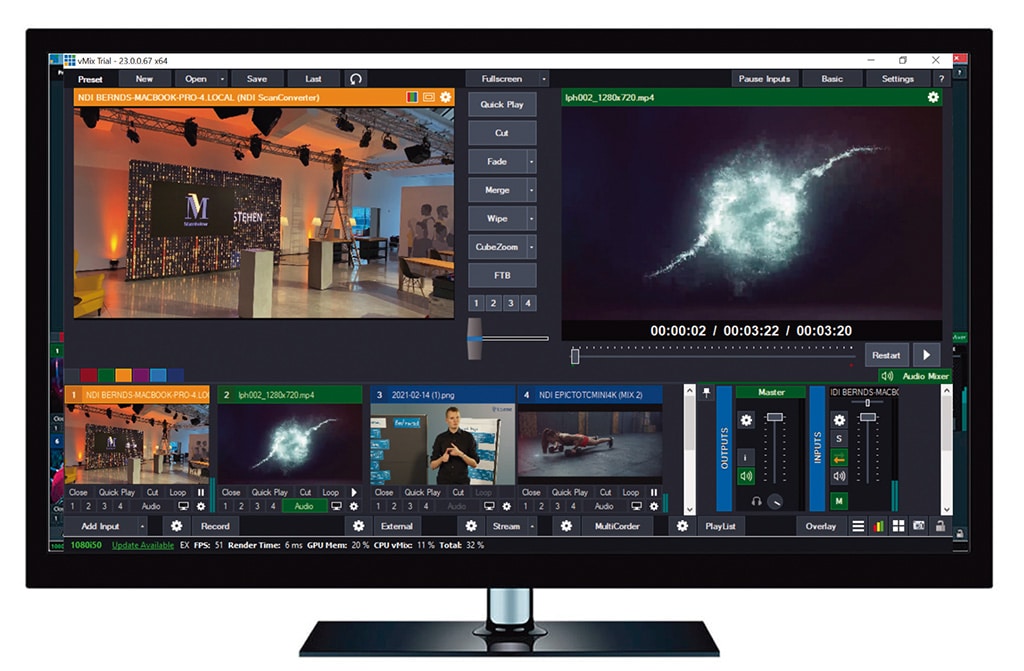The width and height of the screenshot is (1024, 671).
Task: Toggle Master output mute speaker button
Action: pyautogui.click(x=746, y=476)
